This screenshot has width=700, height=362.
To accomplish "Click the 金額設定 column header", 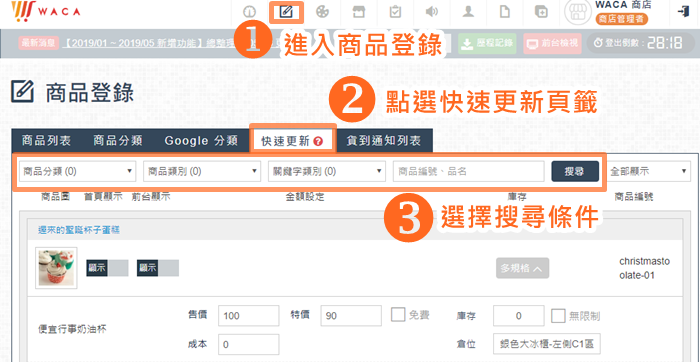I will pos(305,197).
